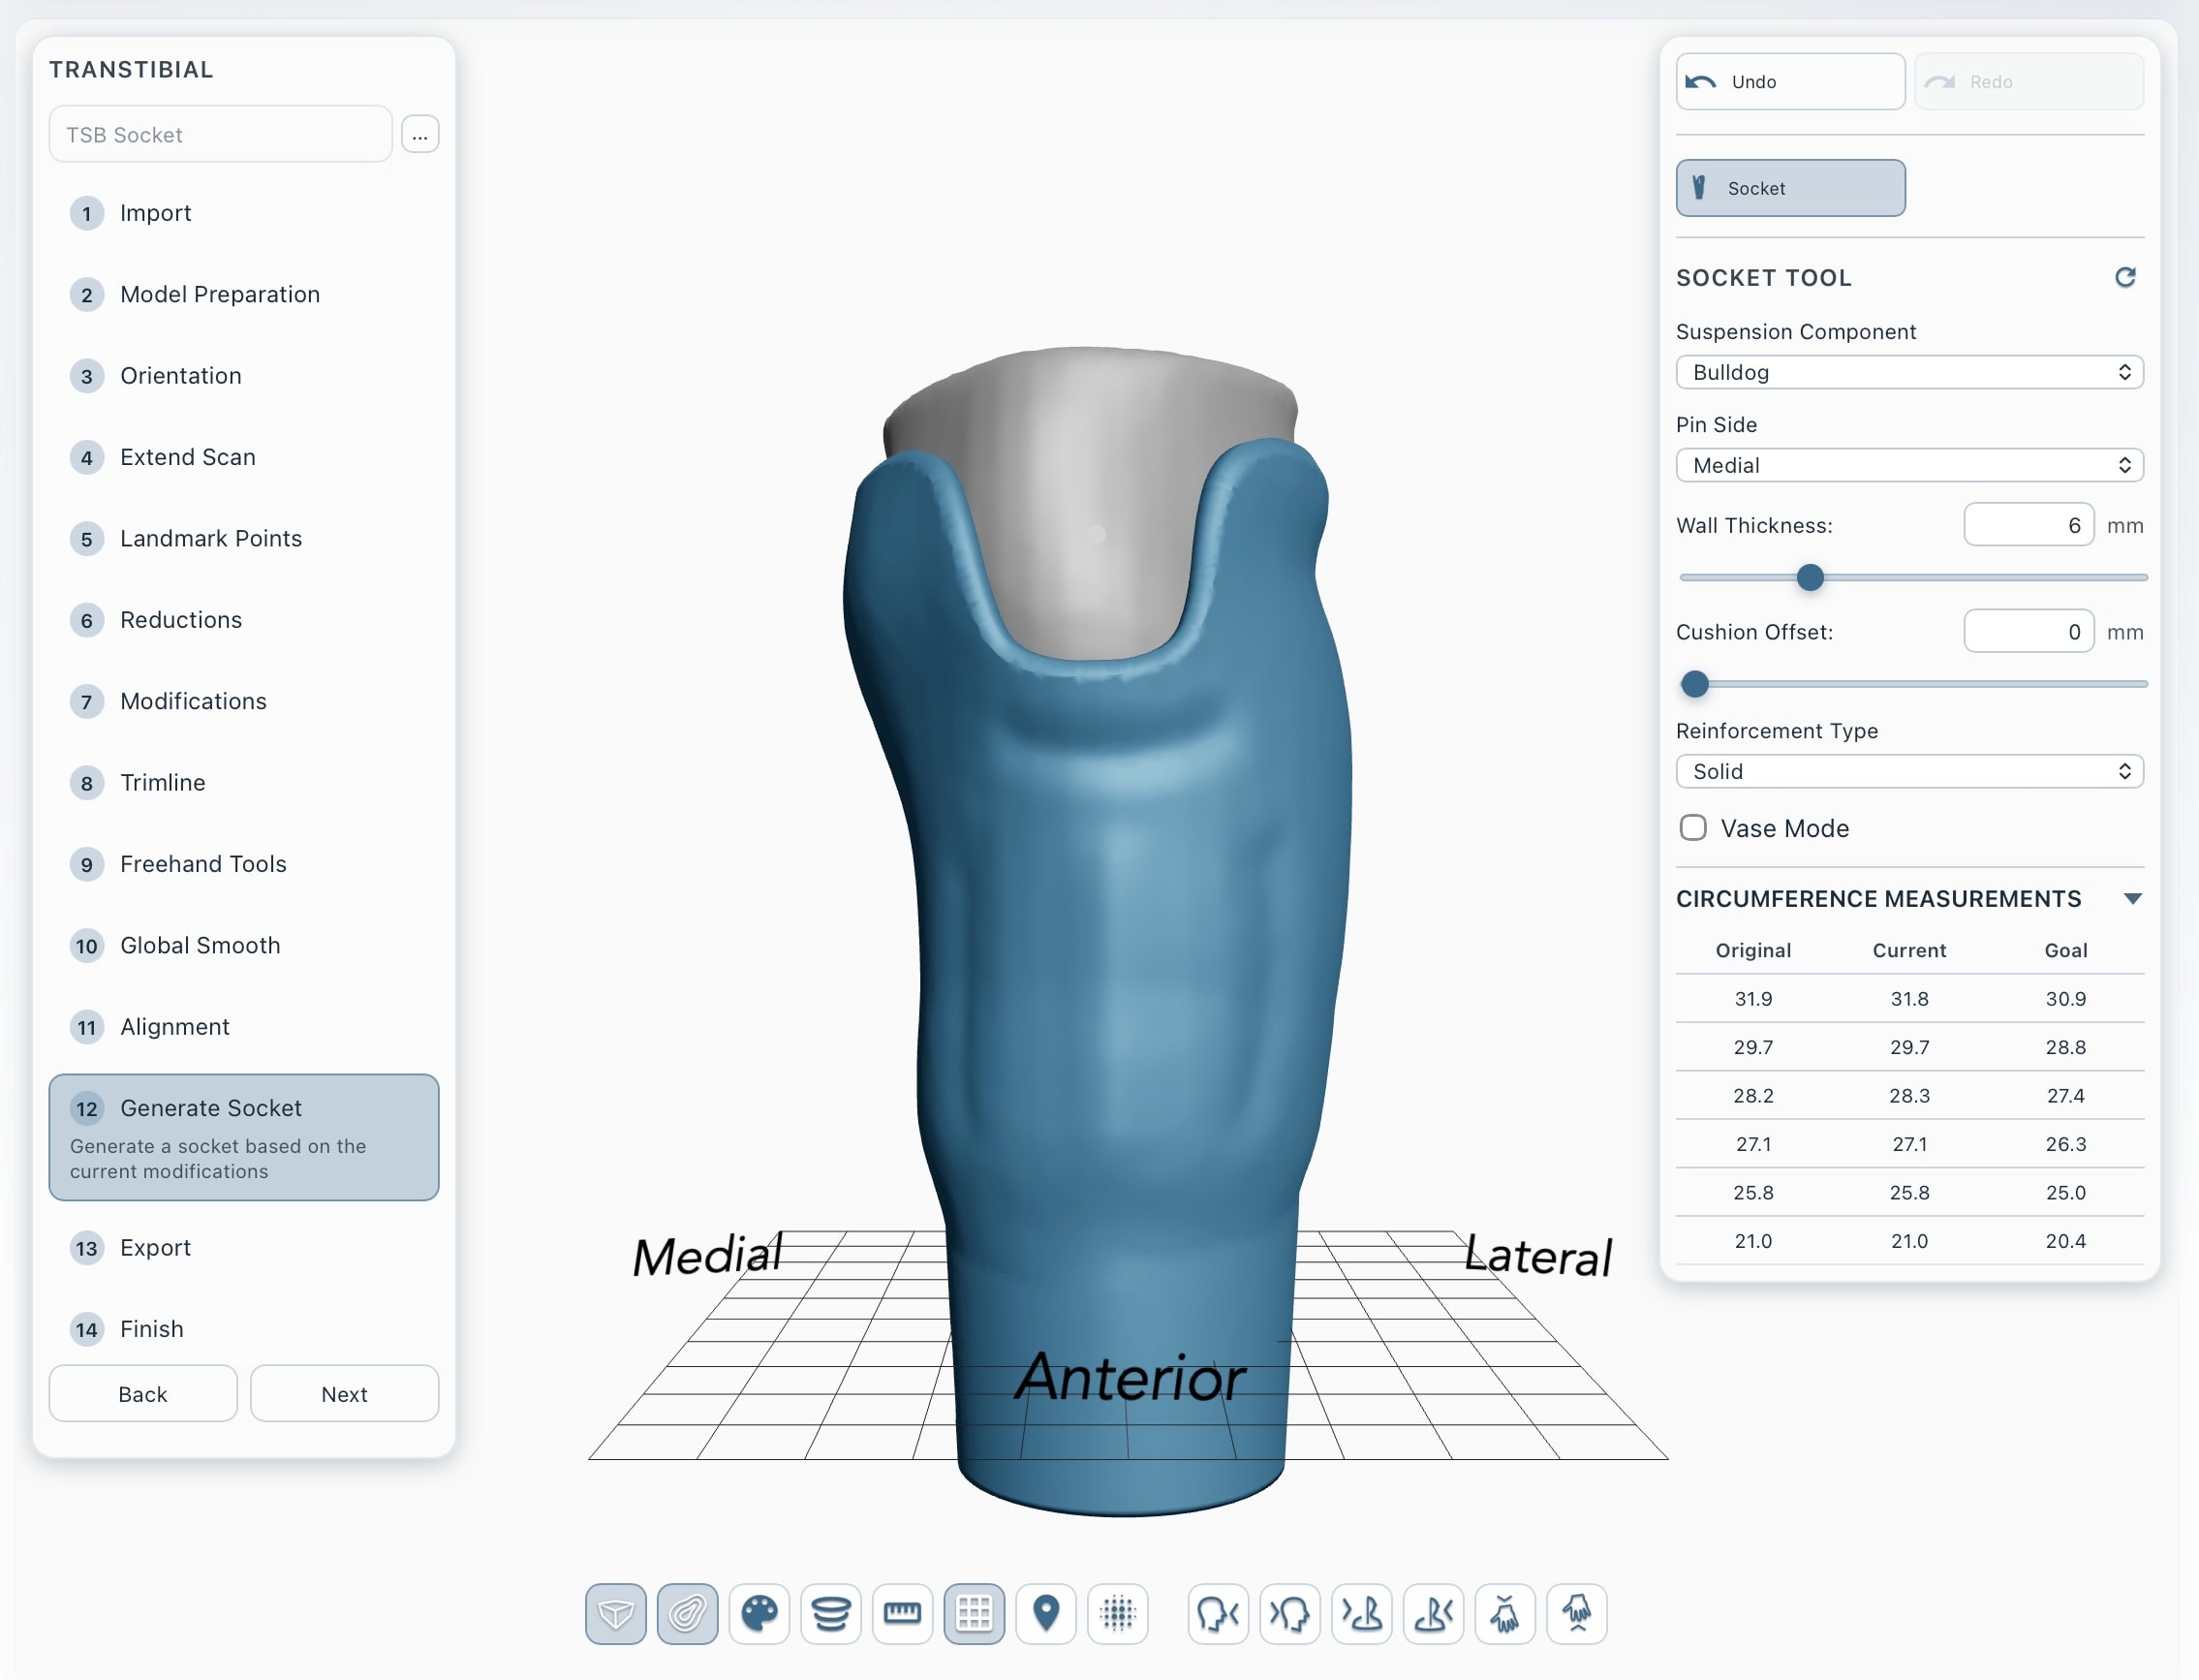Select the view icon with arrow right of leg
2199x1680 pixels.
1433,1613
